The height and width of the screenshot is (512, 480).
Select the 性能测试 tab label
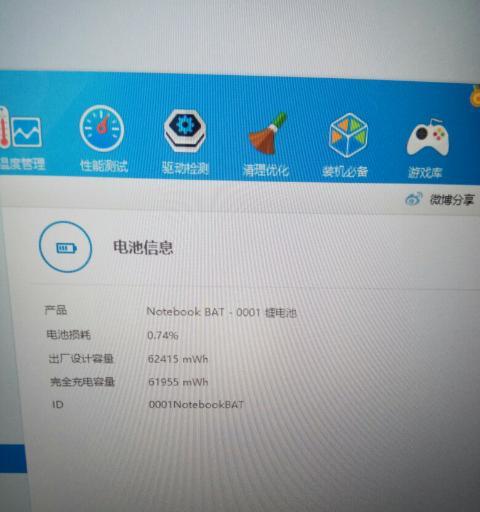point(104,166)
